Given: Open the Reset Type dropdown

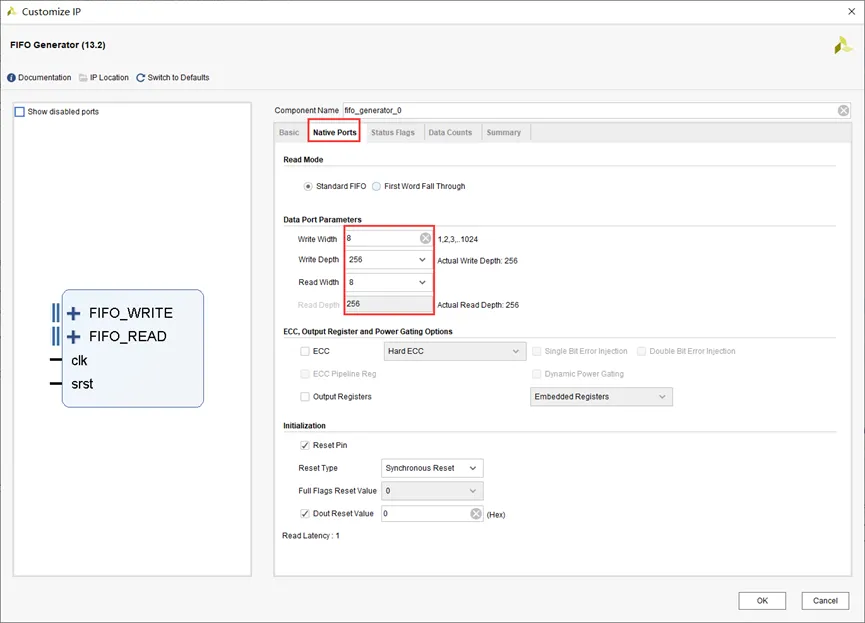Looking at the screenshot, I should click(432, 468).
